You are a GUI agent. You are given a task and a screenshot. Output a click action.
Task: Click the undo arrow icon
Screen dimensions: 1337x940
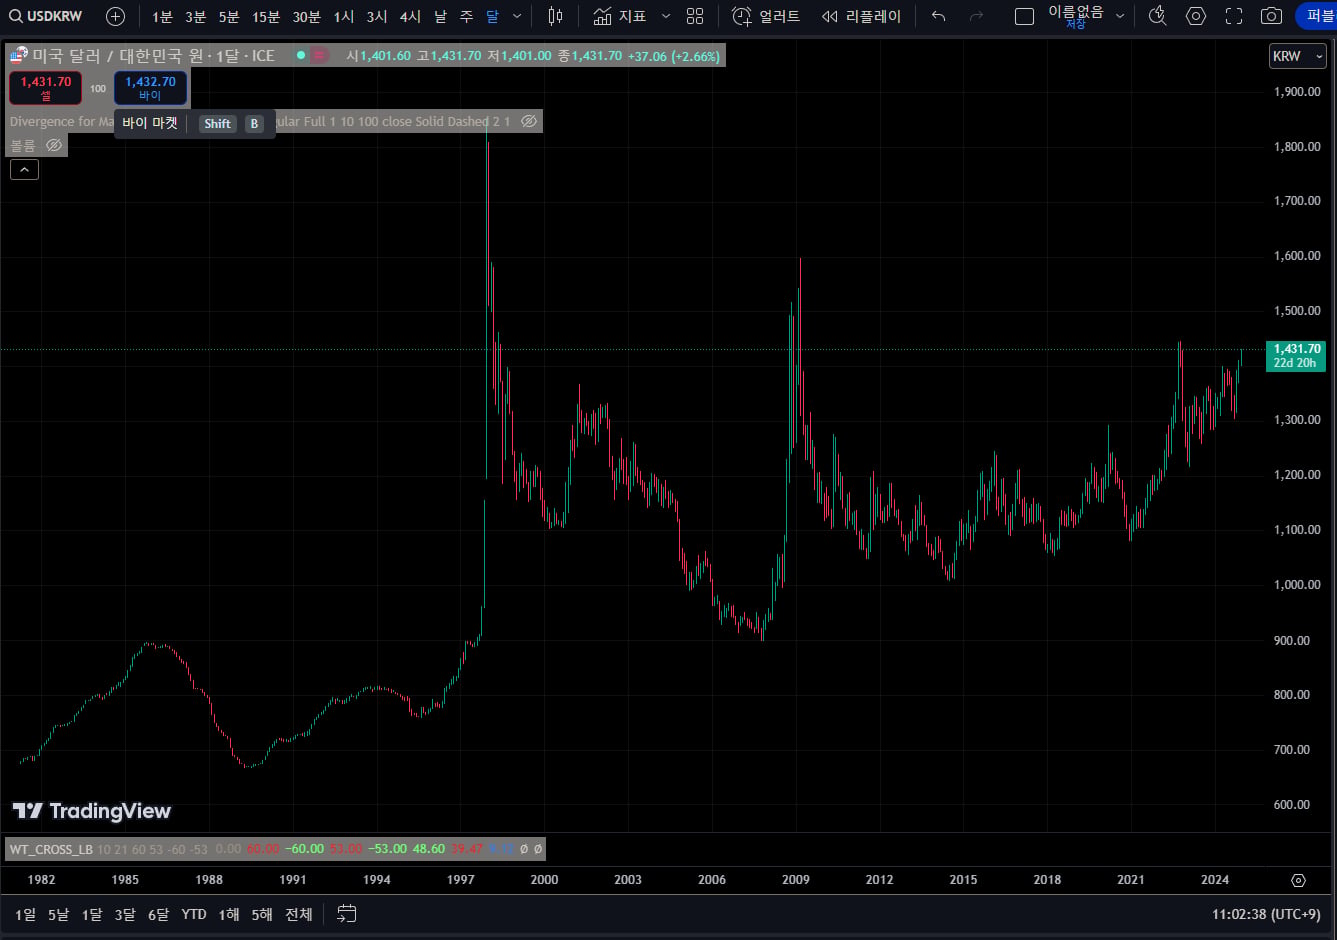[x=938, y=16]
